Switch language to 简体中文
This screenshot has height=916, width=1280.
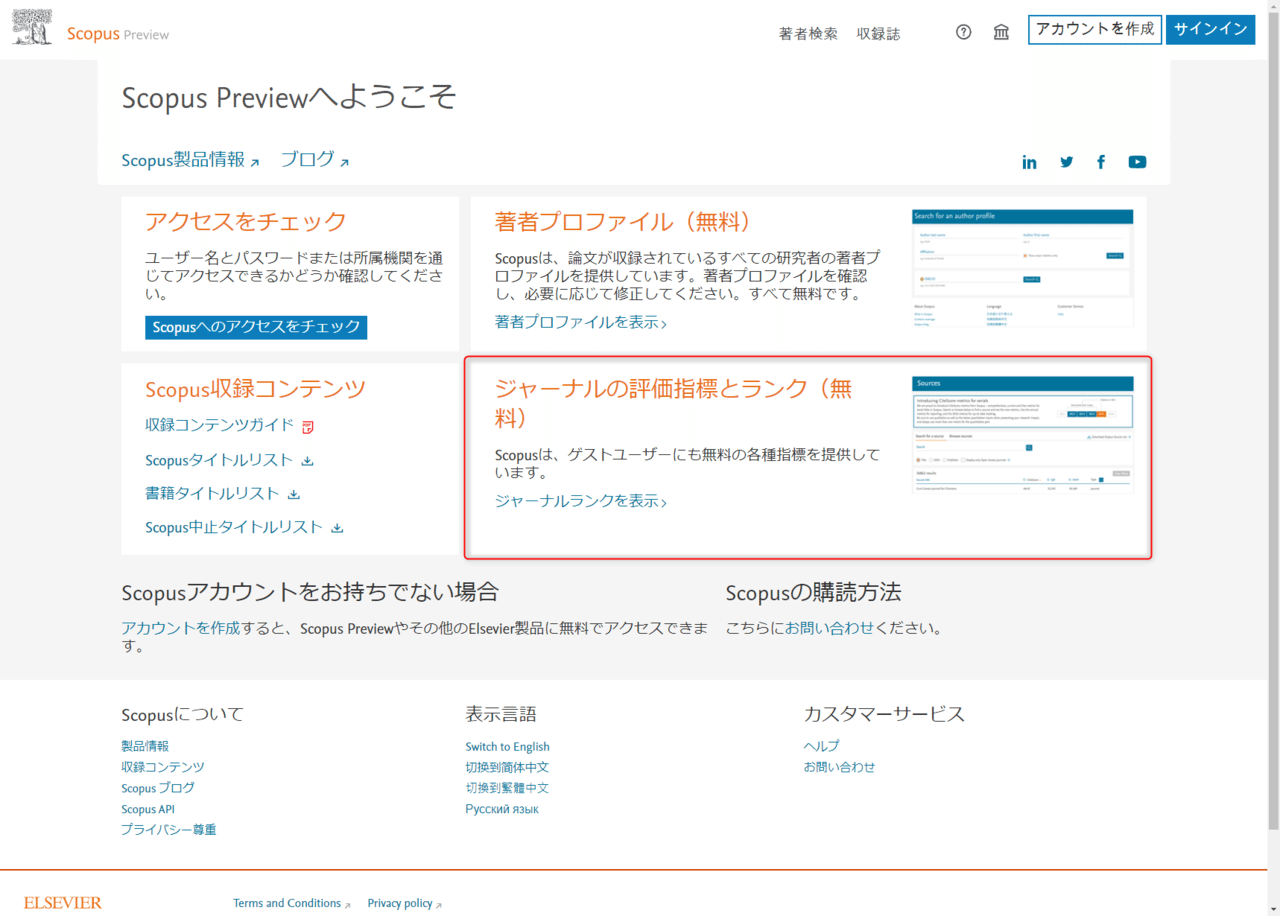point(507,767)
